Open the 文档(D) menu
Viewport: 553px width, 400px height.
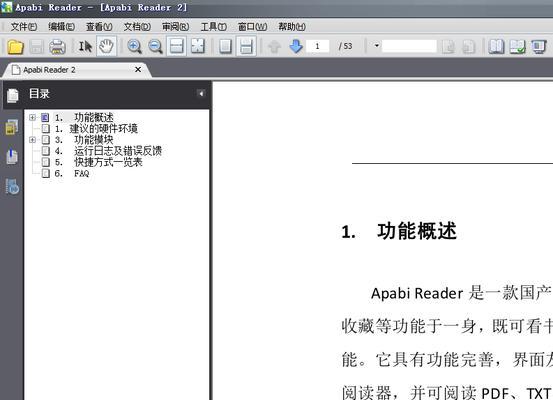pyautogui.click(x=137, y=26)
